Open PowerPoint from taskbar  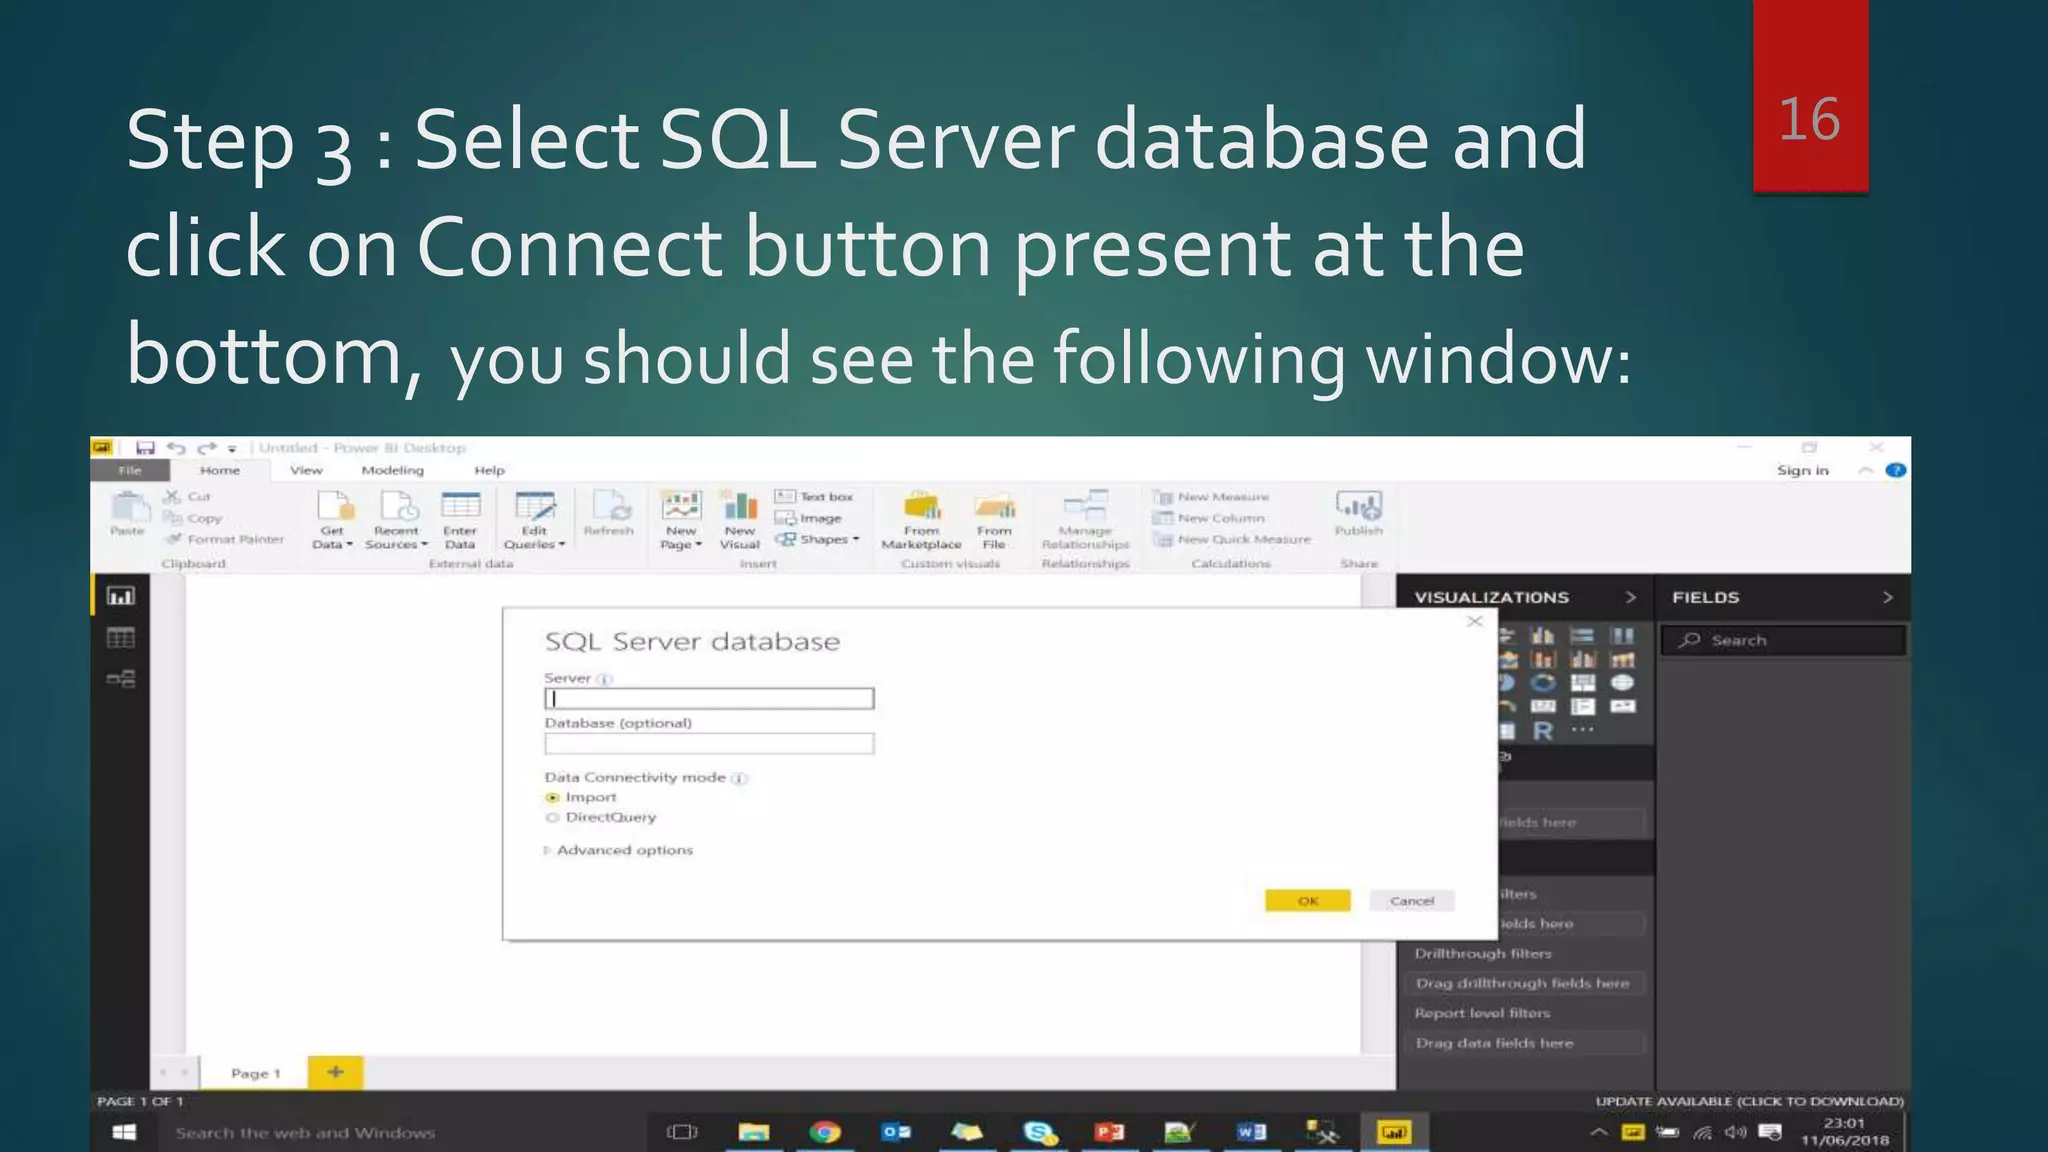point(1109,1132)
